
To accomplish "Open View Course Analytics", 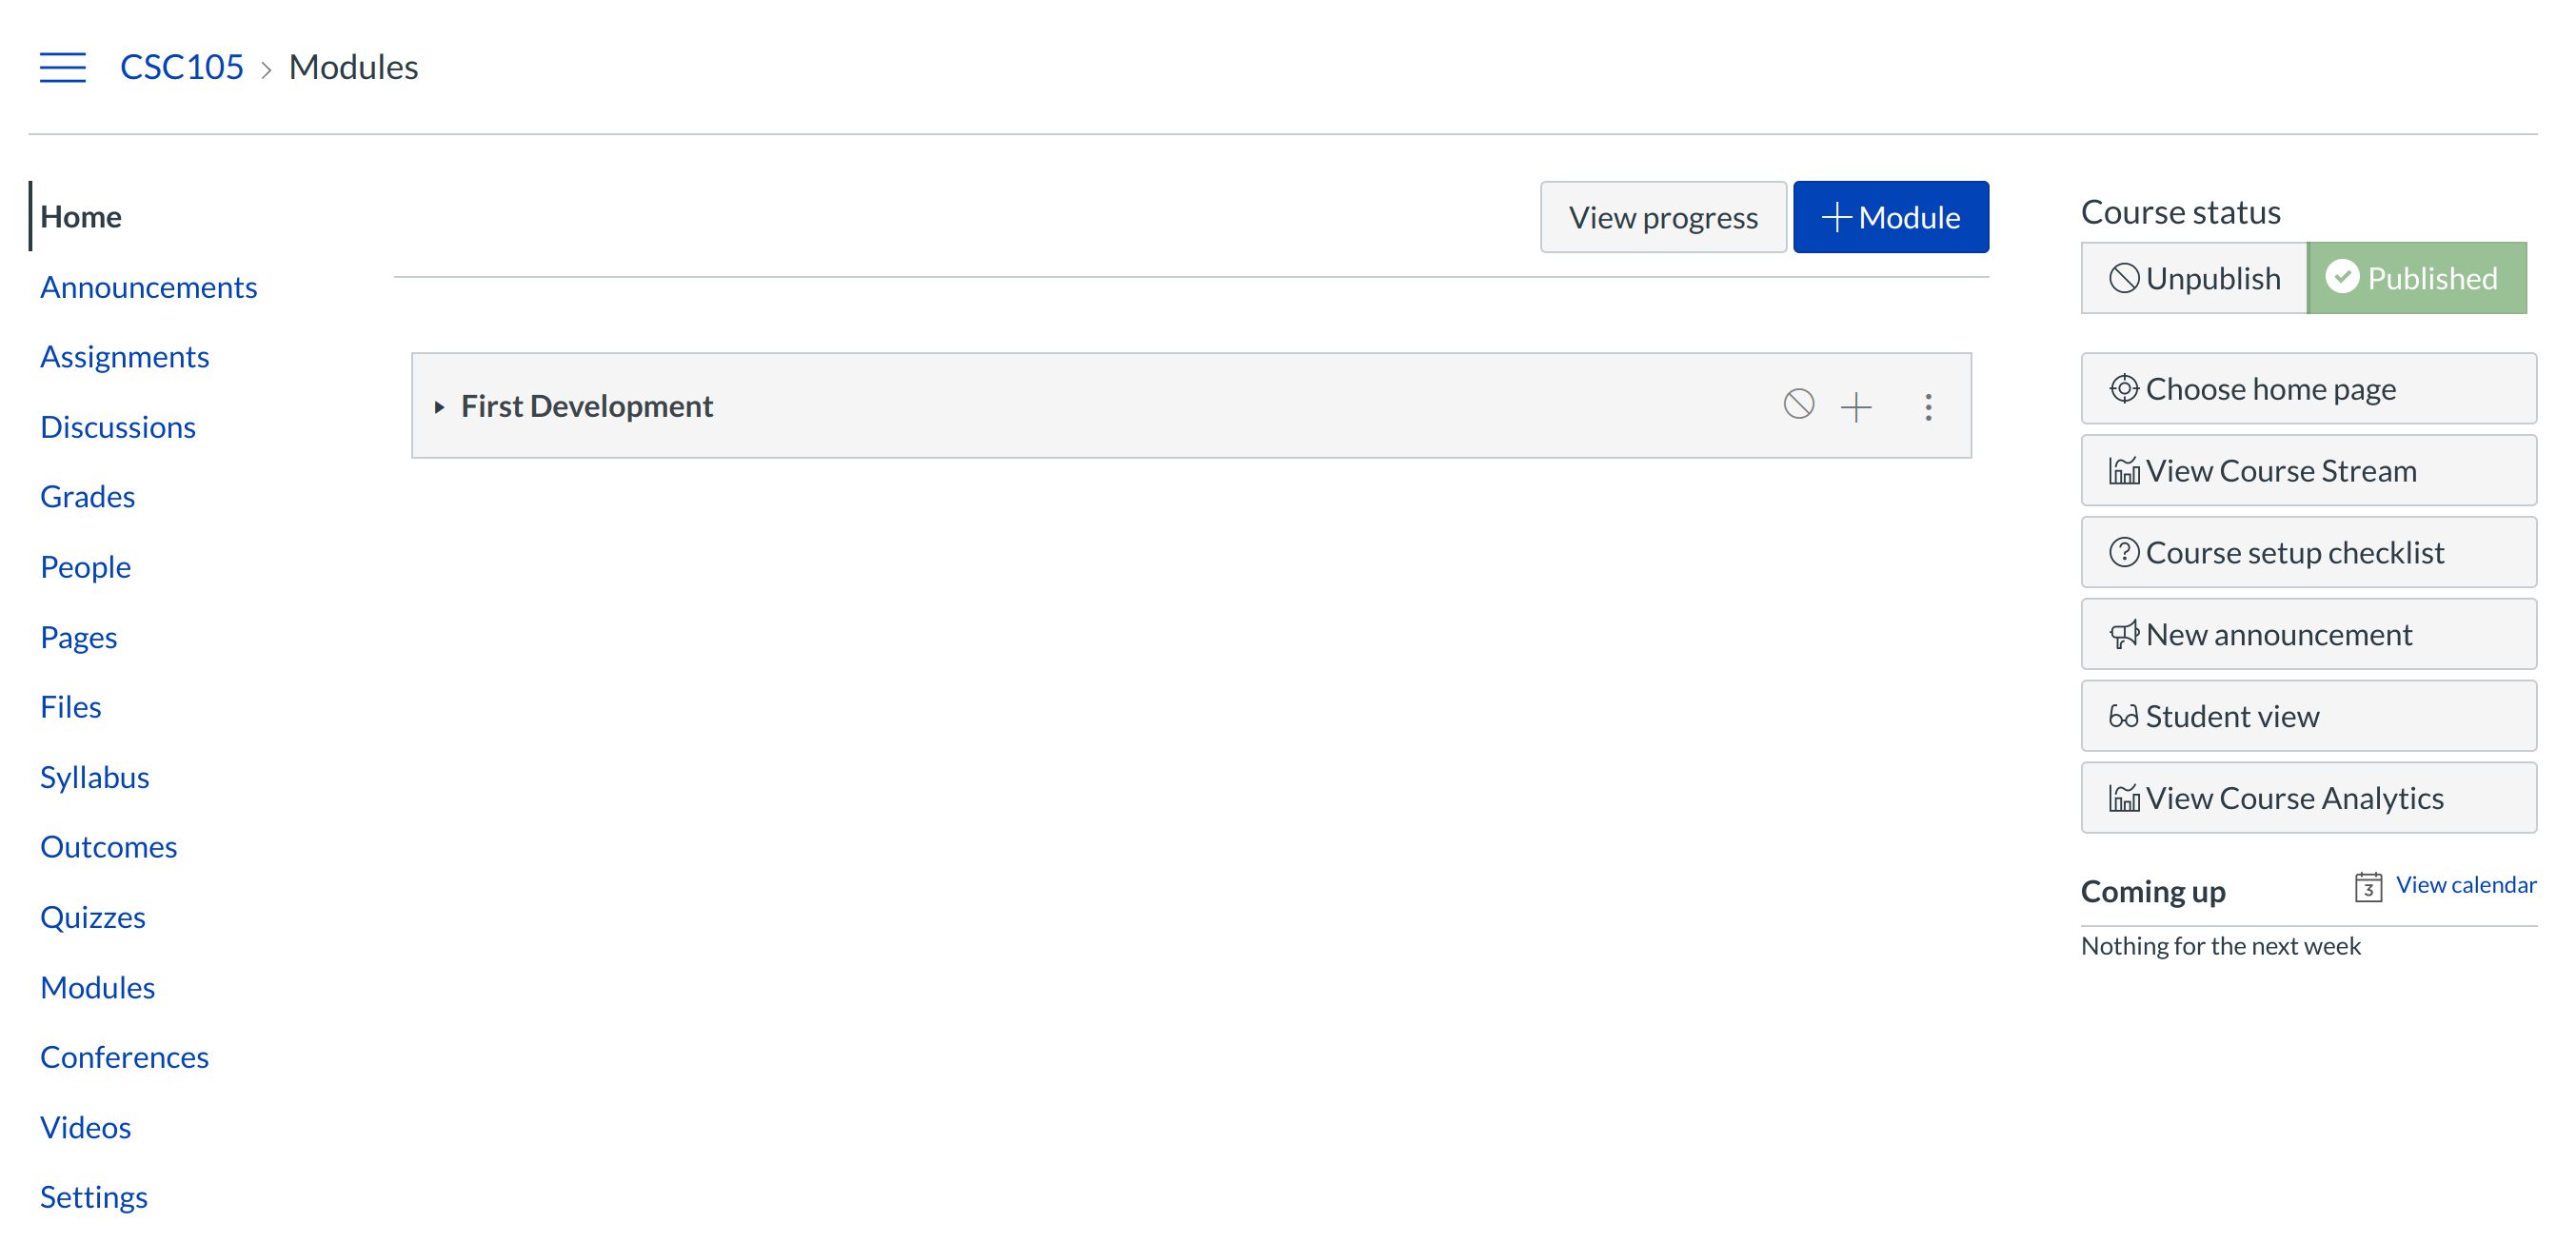I will pos(2308,799).
